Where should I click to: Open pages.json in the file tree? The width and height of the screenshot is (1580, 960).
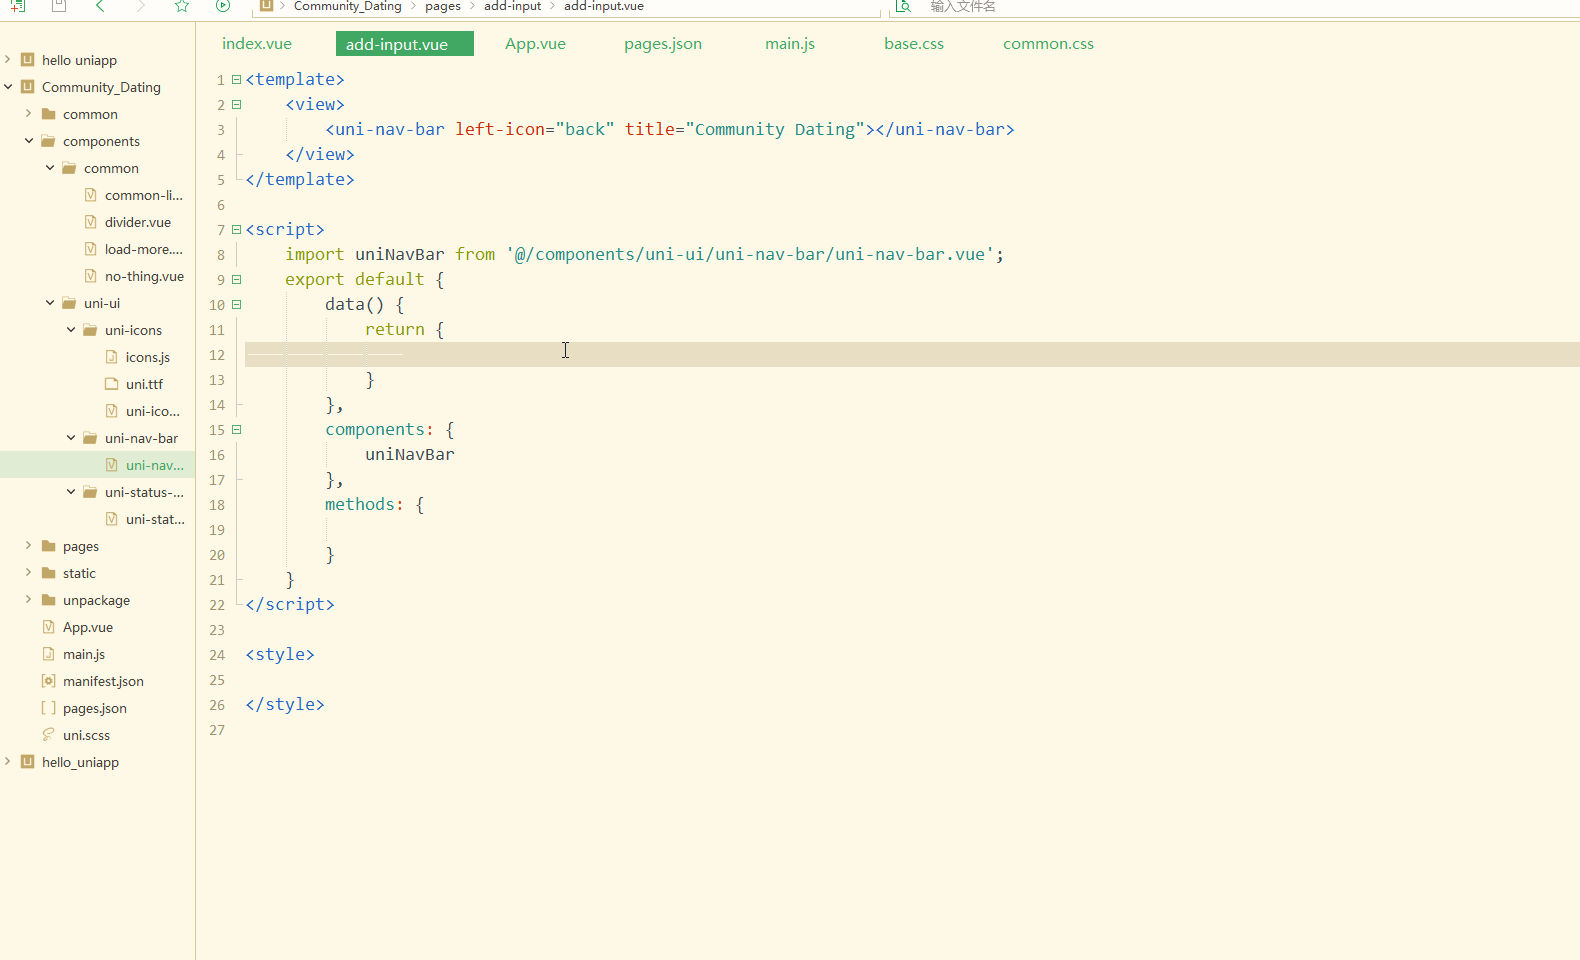[95, 708]
